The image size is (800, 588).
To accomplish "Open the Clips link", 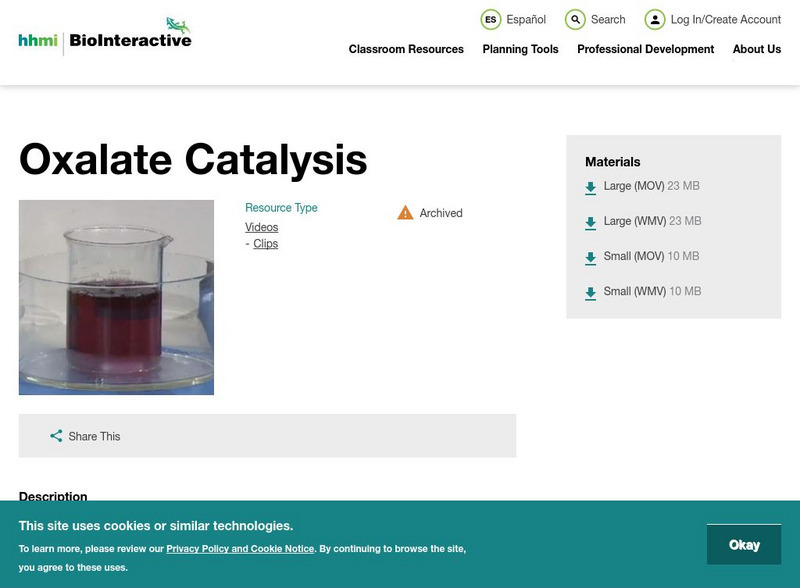I will click(263, 241).
